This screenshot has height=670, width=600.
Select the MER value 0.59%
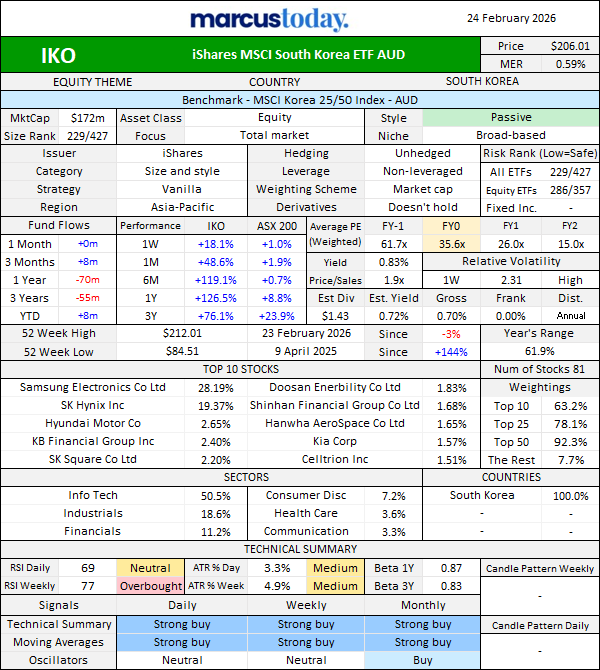point(570,64)
